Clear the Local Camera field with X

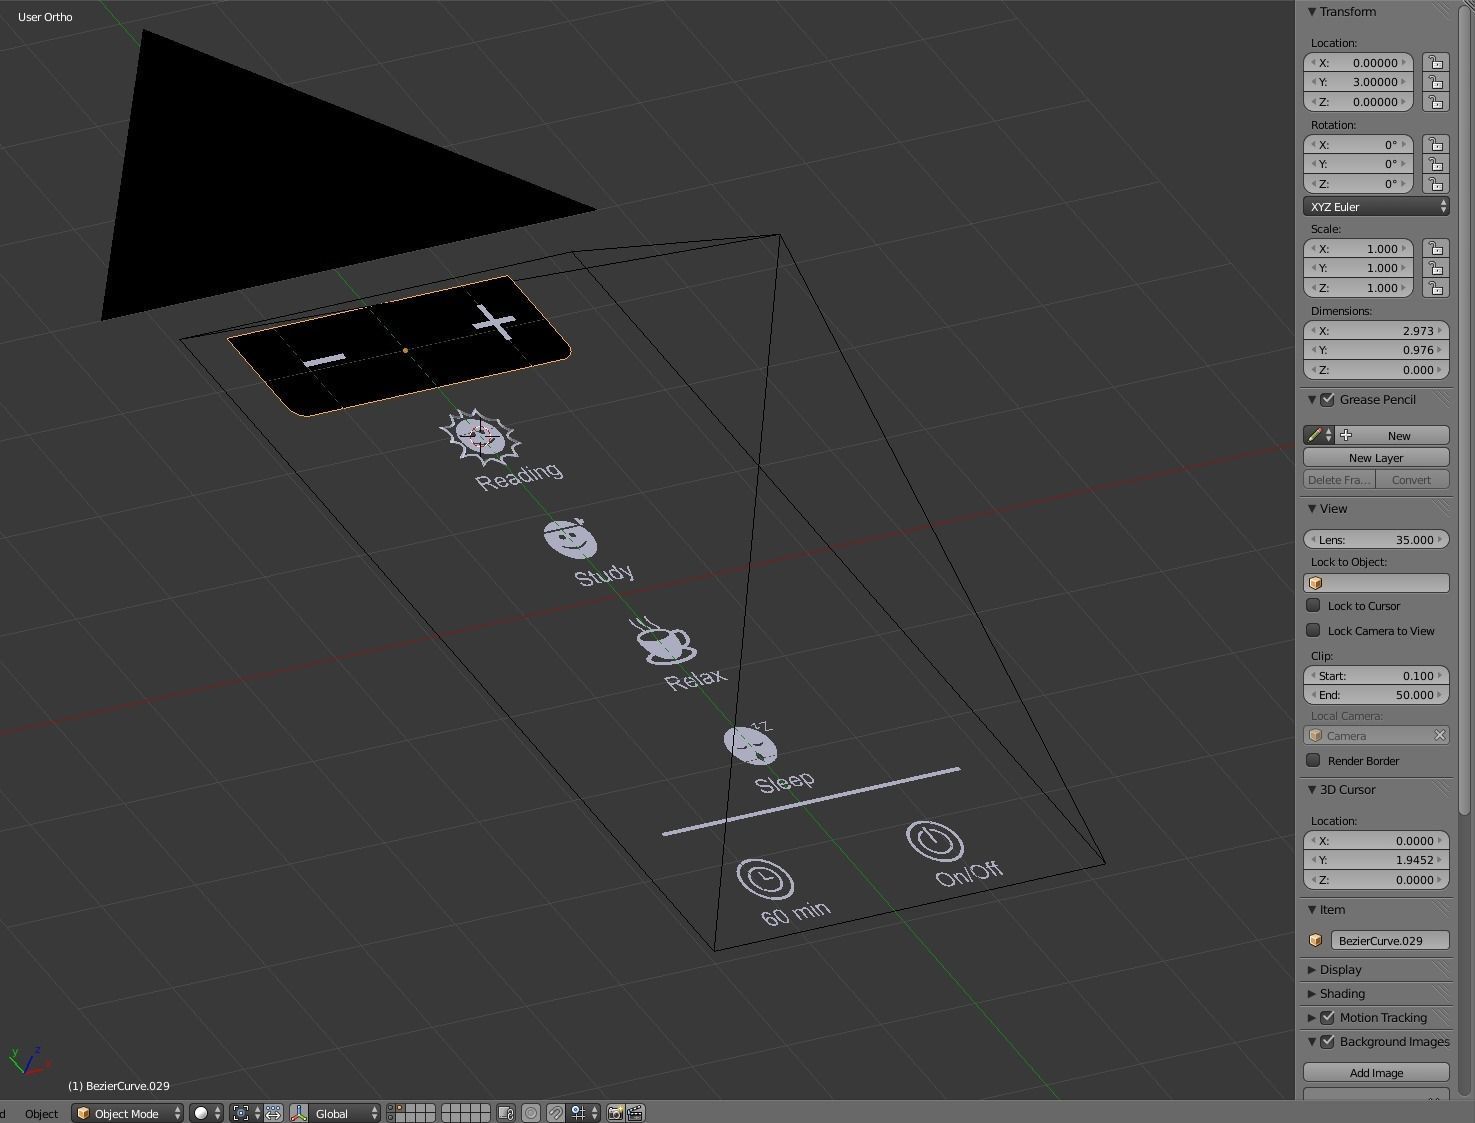(1439, 735)
